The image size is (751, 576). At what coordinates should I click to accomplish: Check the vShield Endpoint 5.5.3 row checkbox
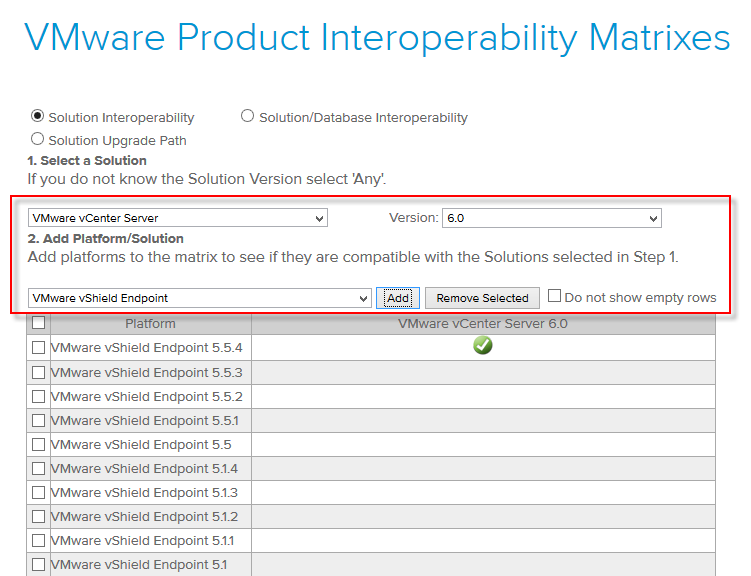[x=38, y=373]
